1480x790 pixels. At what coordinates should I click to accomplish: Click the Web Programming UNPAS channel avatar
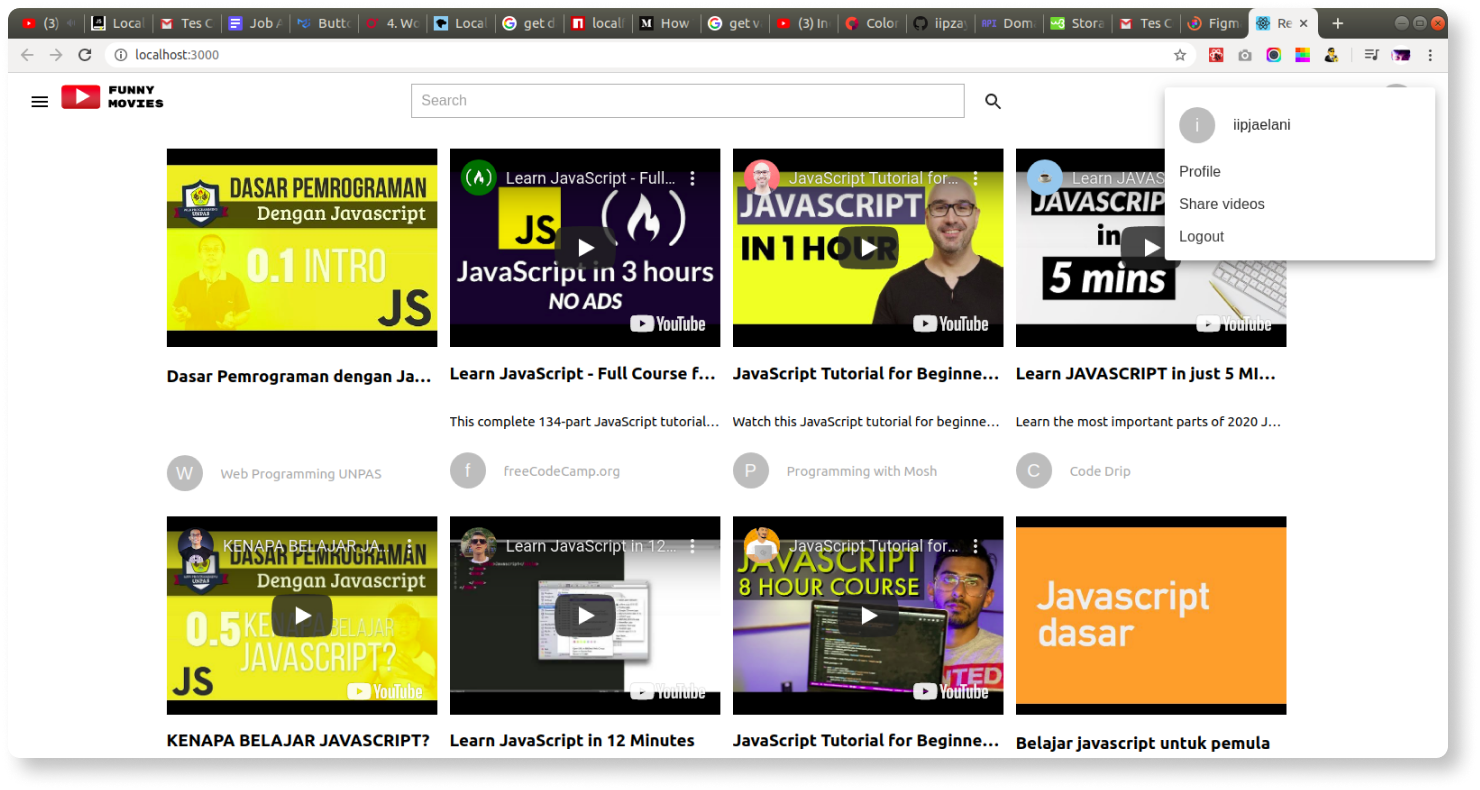[184, 472]
